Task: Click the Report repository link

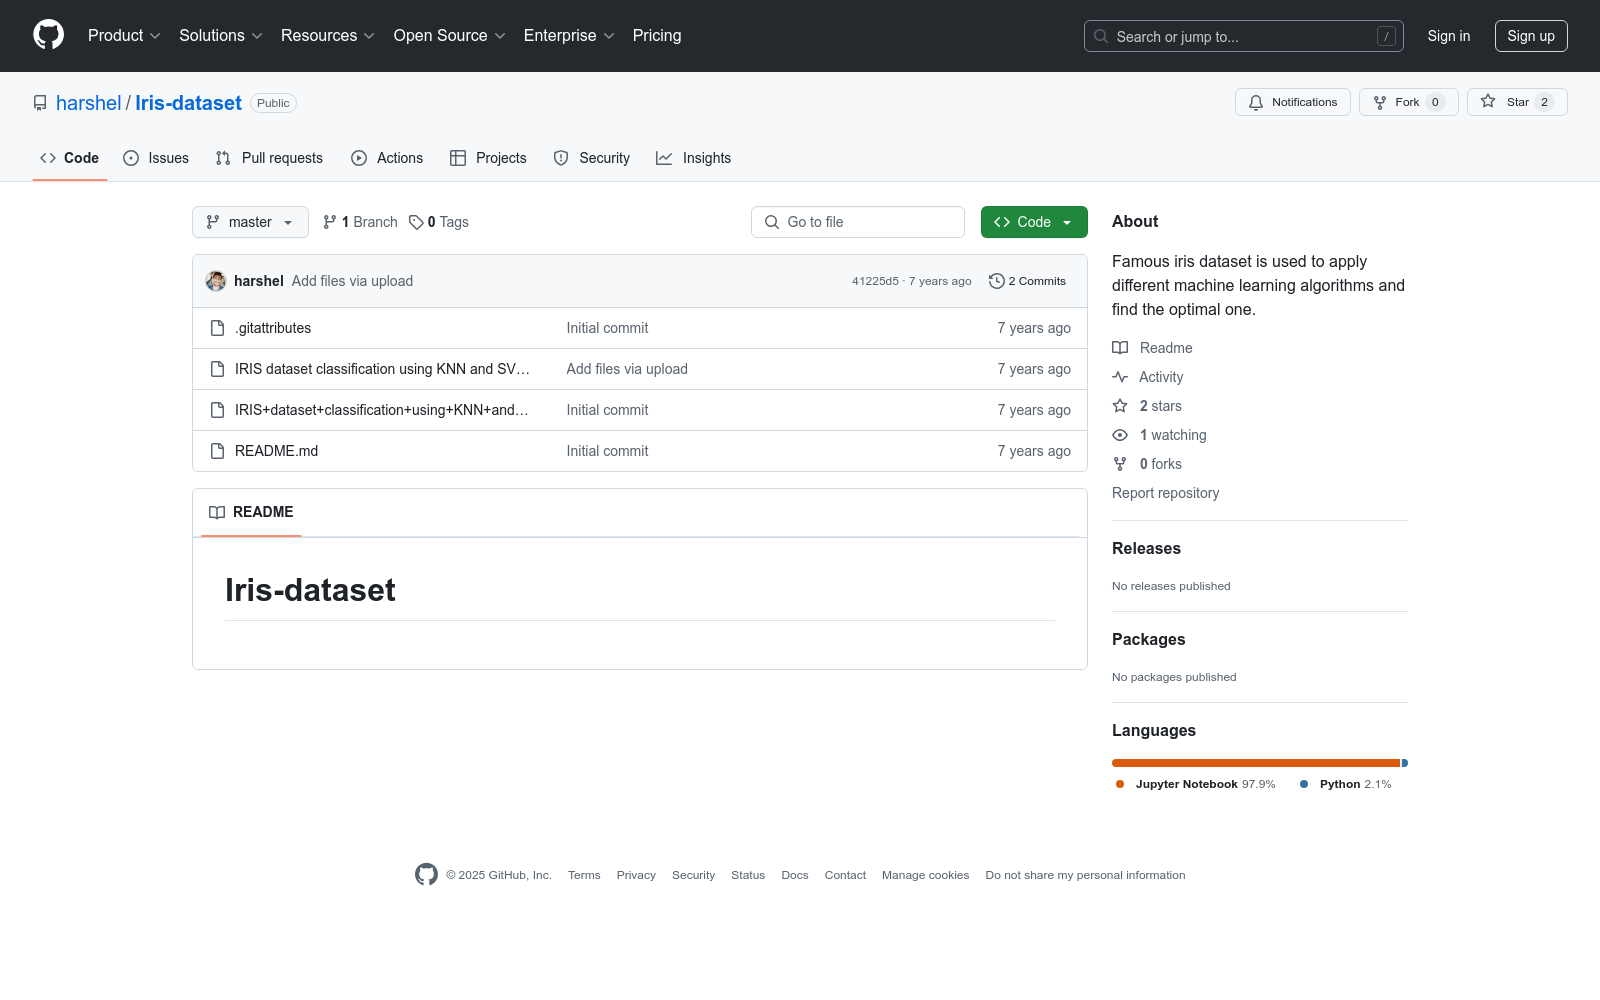Action: point(1165,493)
